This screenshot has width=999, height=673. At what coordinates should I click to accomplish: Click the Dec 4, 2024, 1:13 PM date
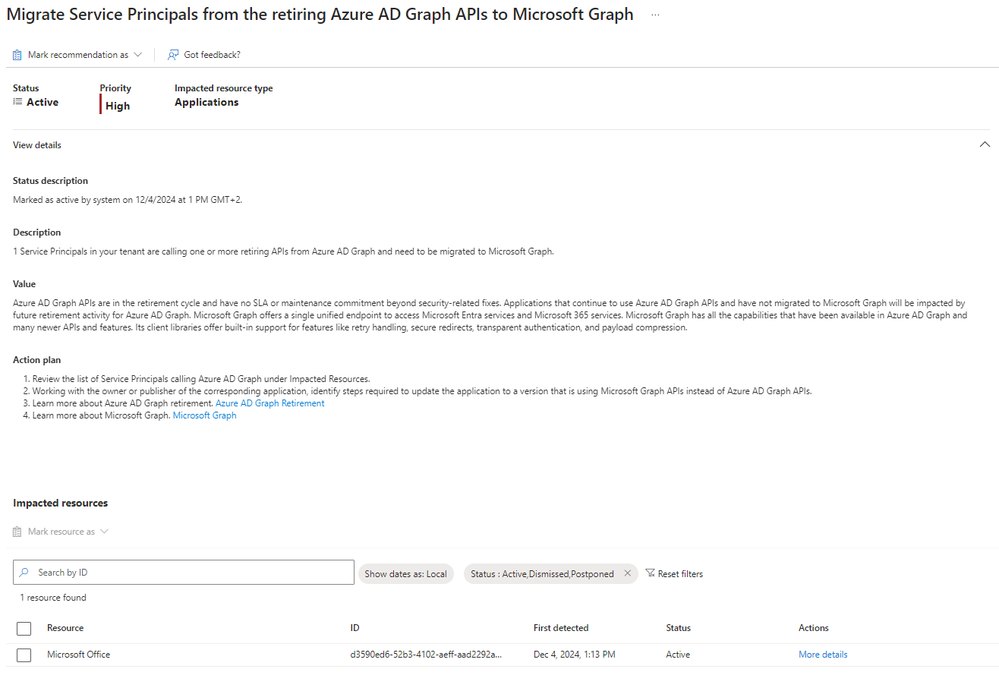point(574,655)
